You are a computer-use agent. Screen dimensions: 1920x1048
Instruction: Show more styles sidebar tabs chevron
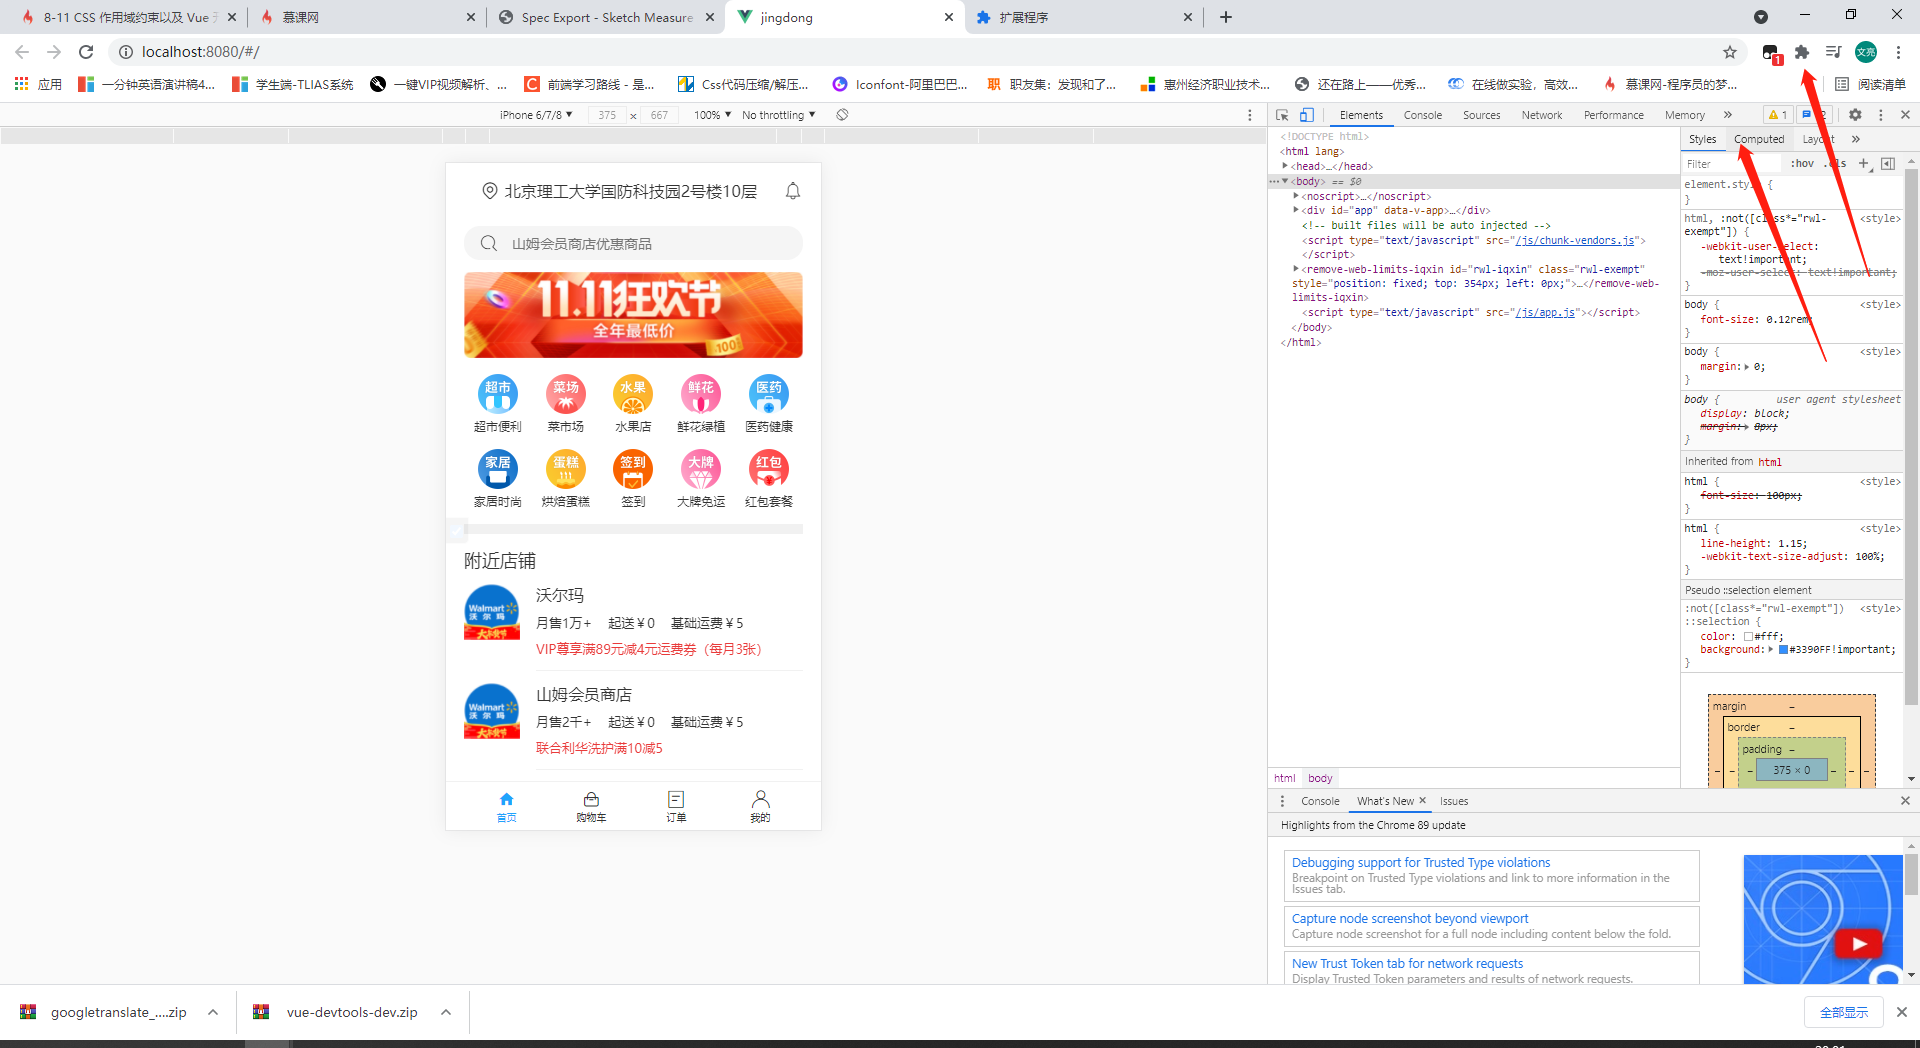[x=1856, y=139]
